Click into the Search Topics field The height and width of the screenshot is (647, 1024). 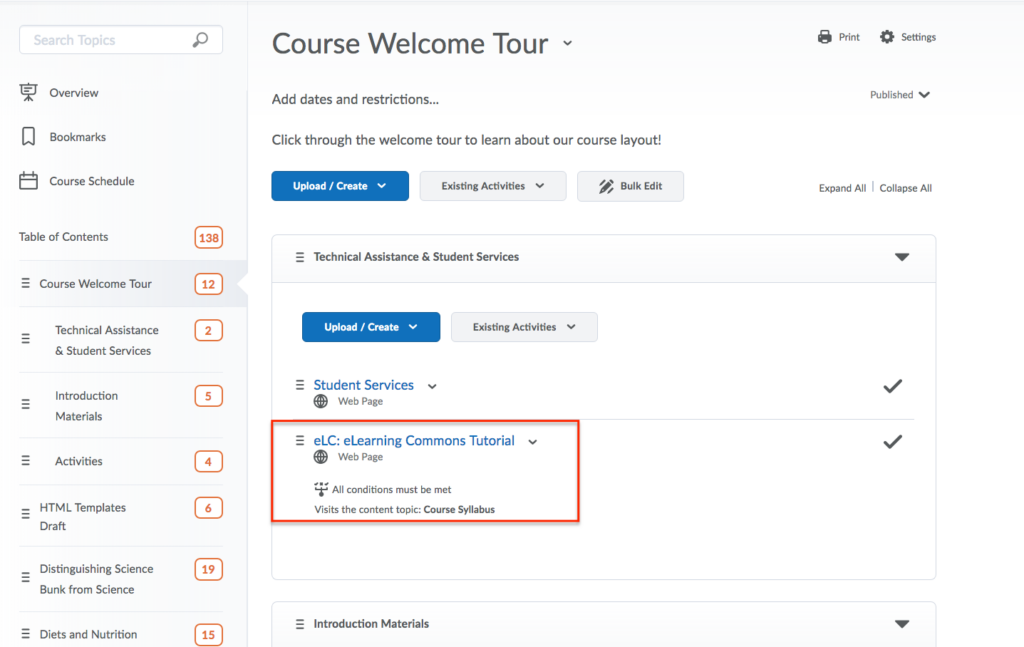pos(105,40)
